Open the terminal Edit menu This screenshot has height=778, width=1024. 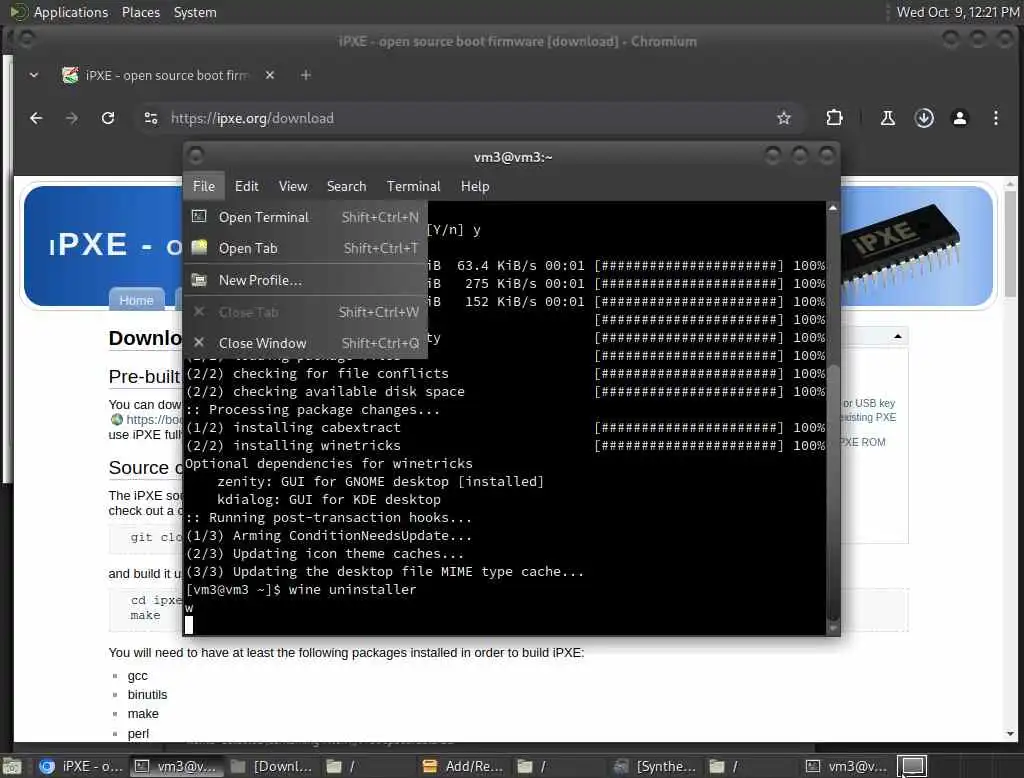[246, 186]
